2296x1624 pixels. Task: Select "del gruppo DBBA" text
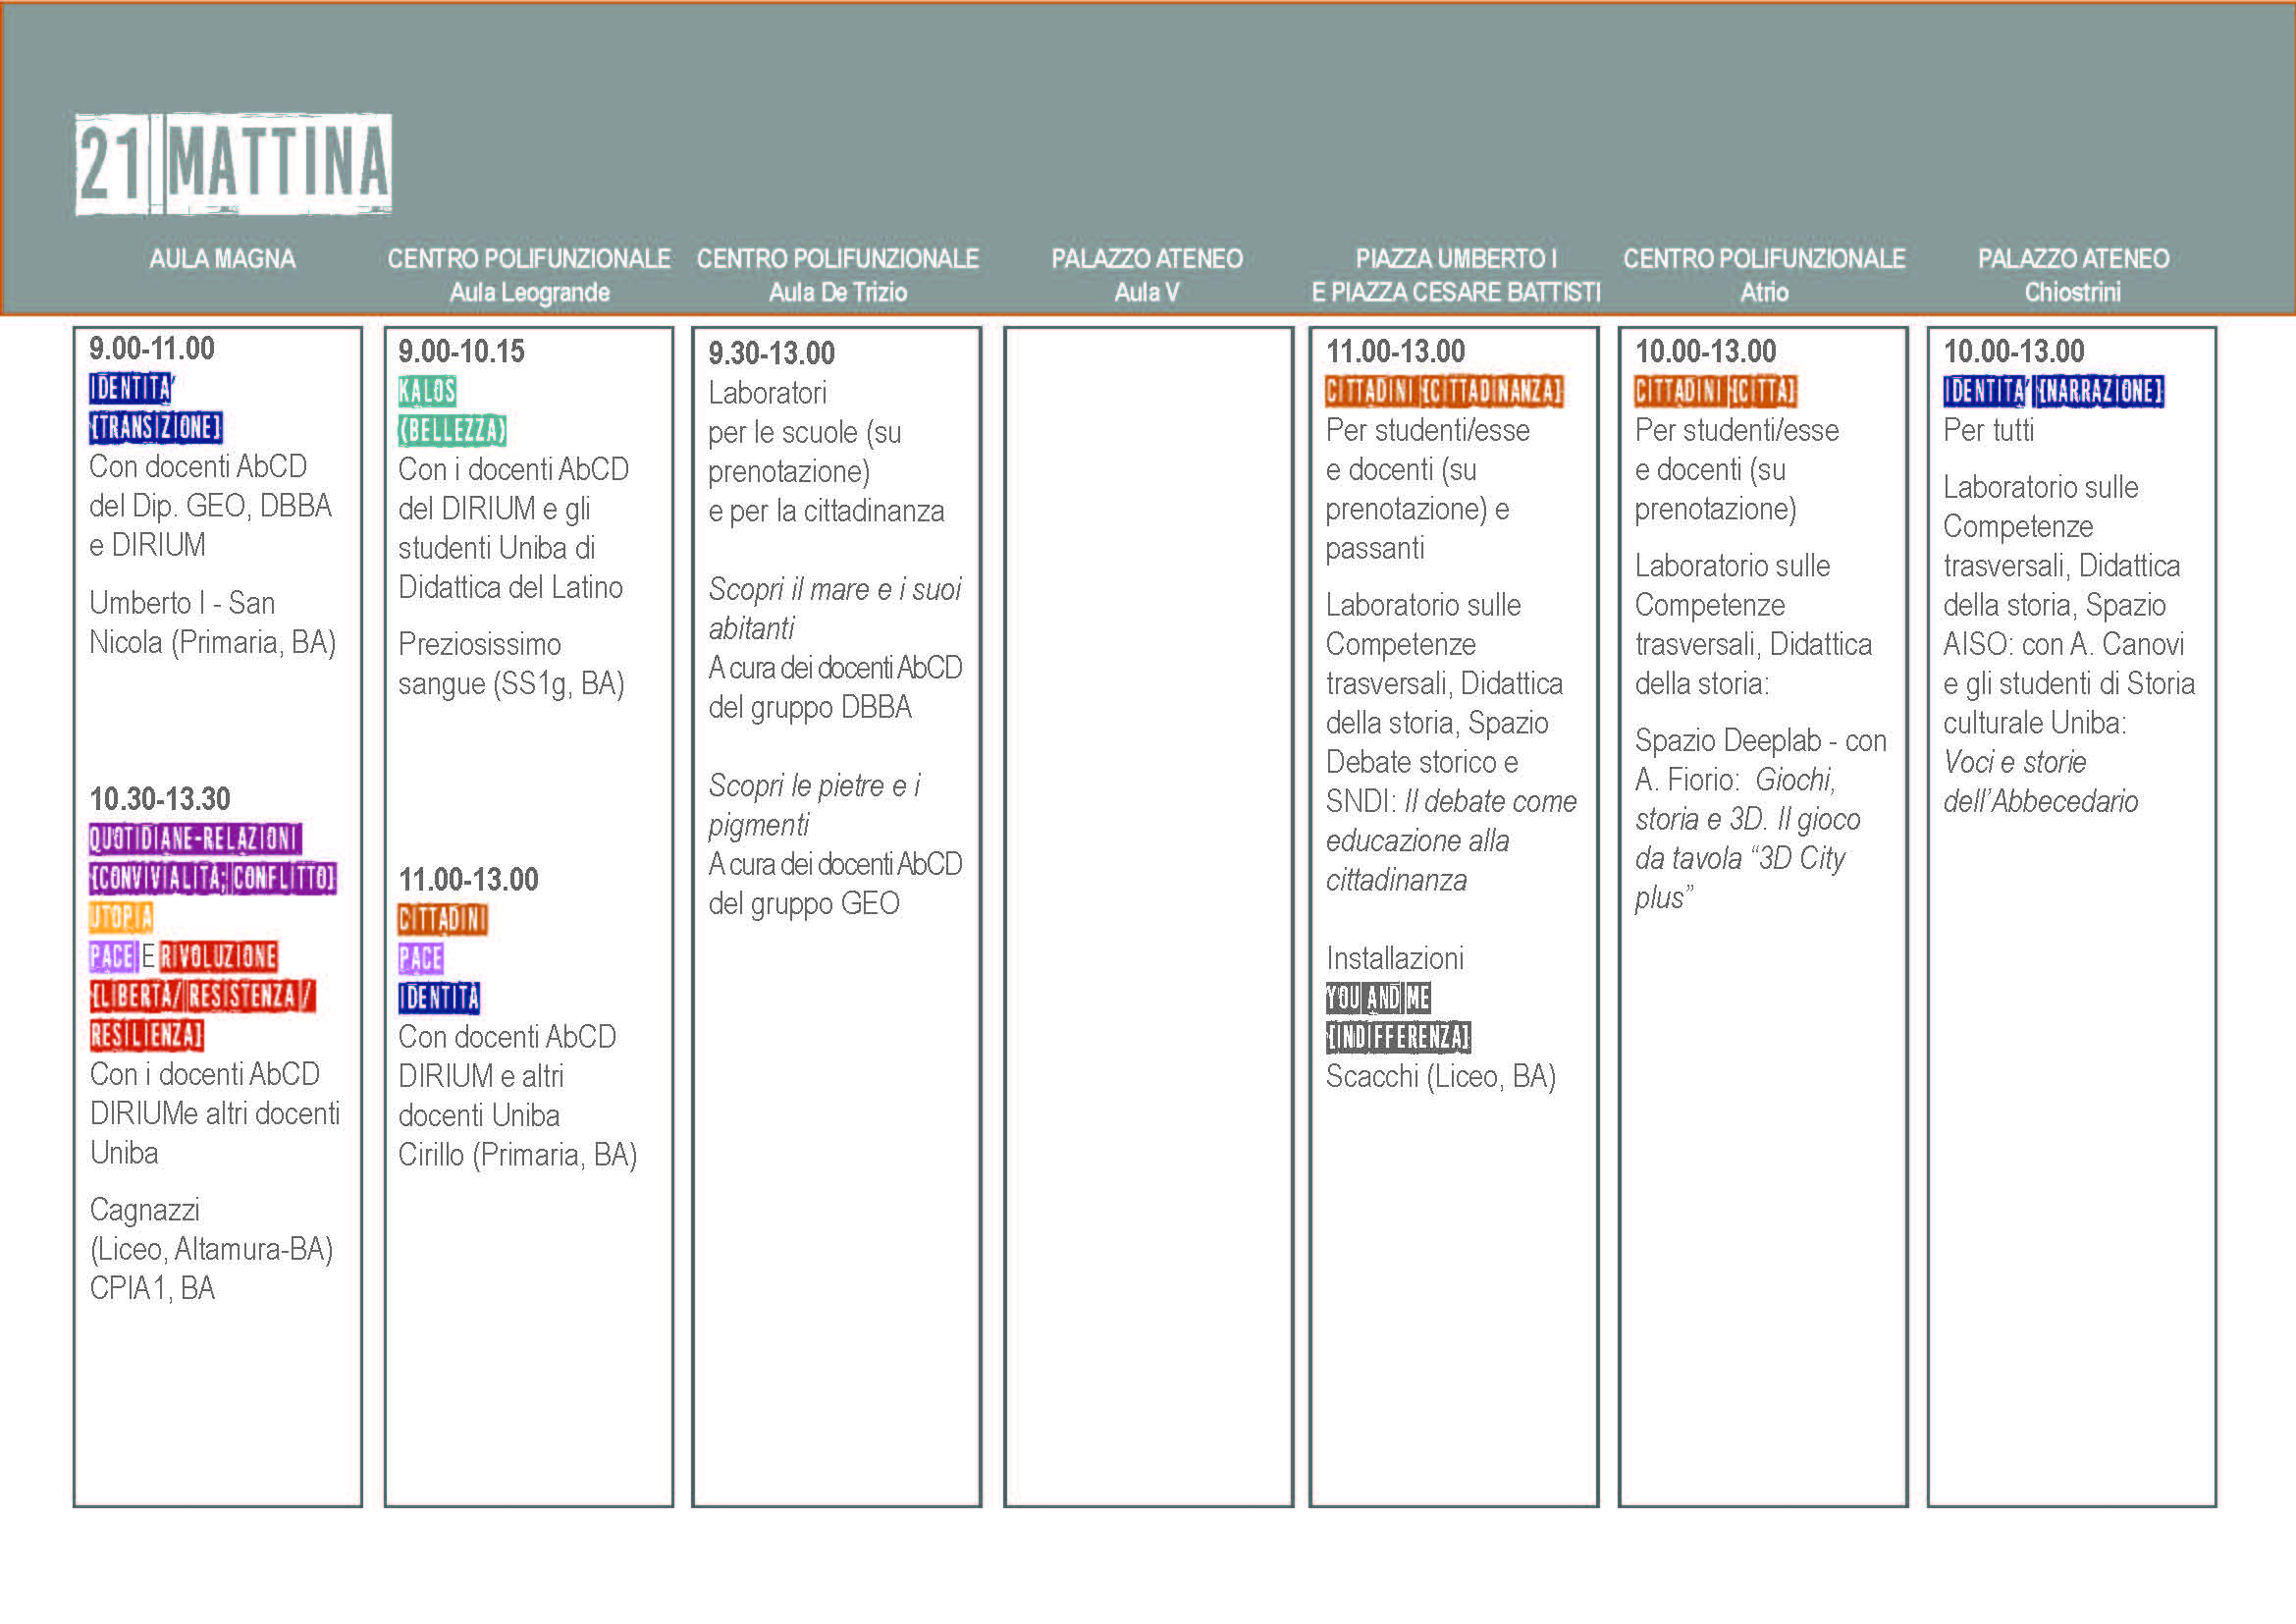pyautogui.click(x=810, y=708)
